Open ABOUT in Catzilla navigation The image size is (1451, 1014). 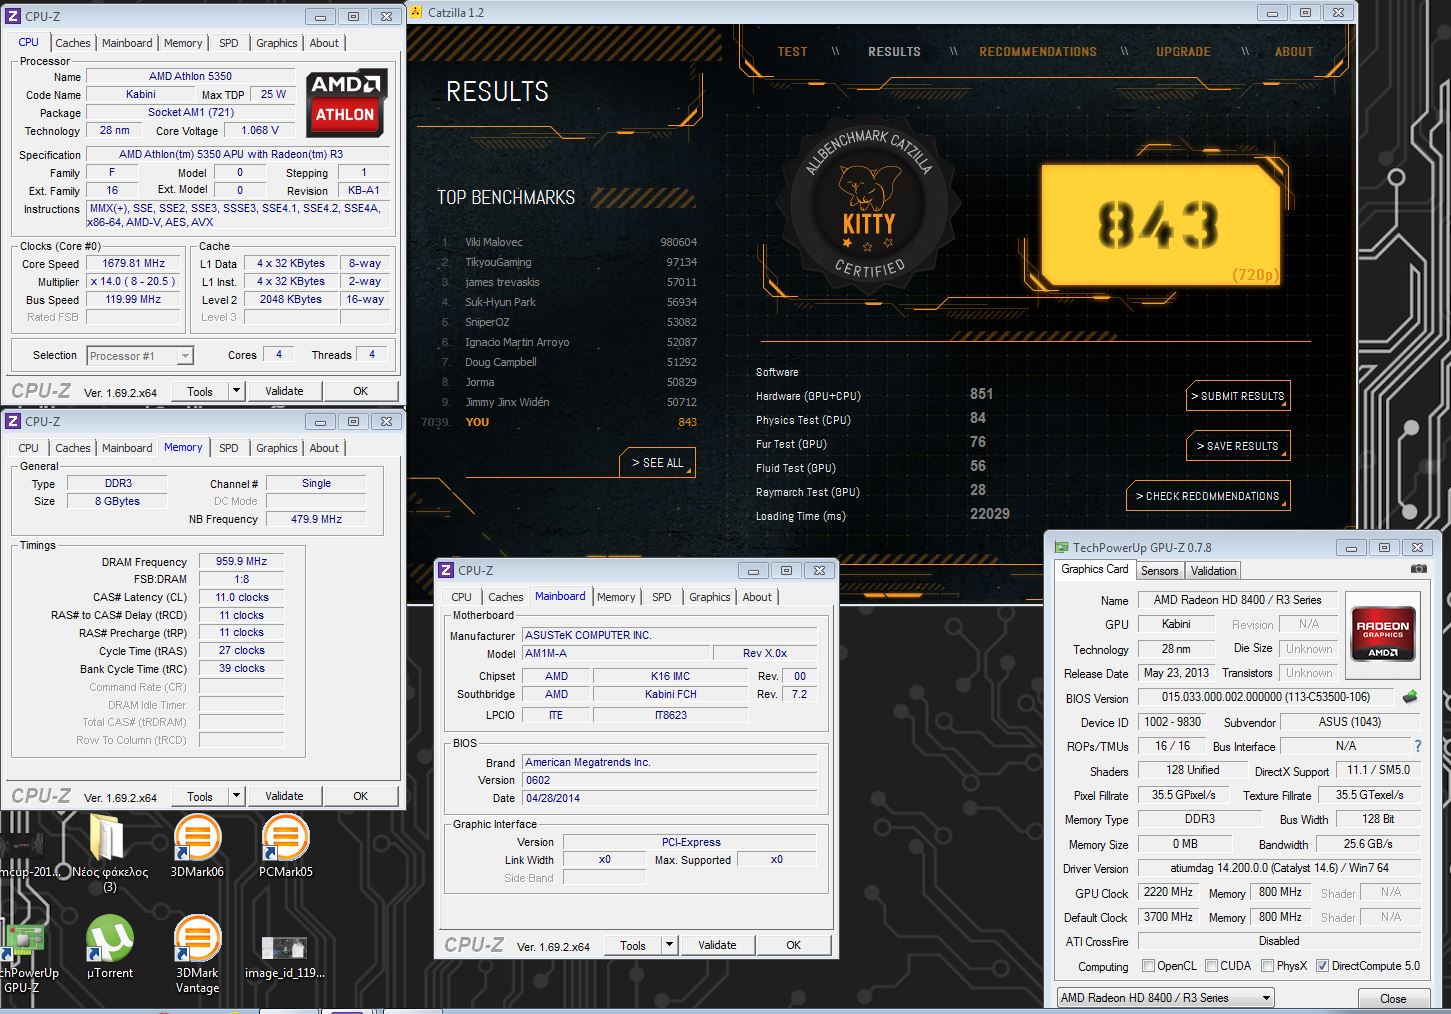coord(1294,52)
